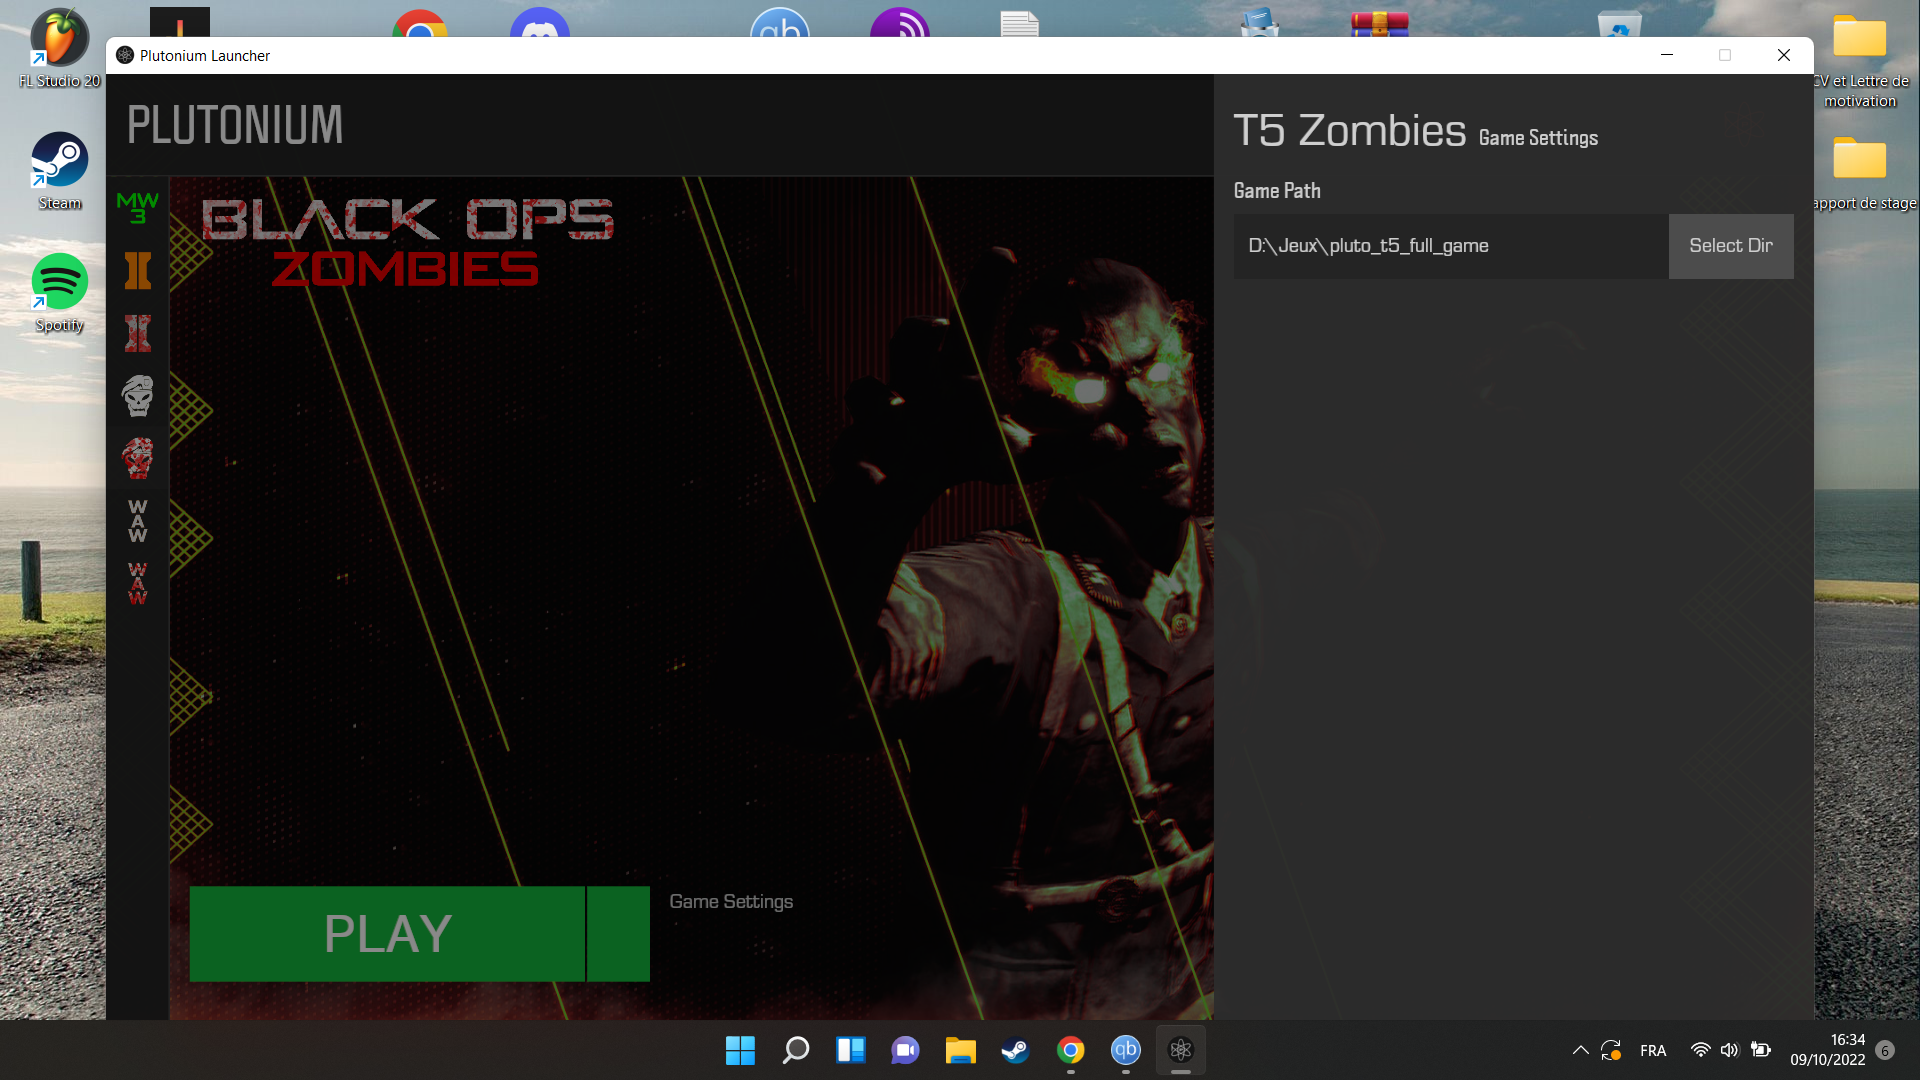1920x1080 pixels.
Task: Open the volume tray icon
Action: tap(1729, 1050)
